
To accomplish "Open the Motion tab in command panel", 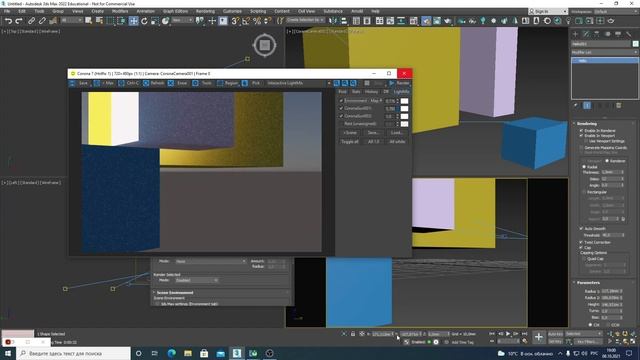I will coord(607,34).
